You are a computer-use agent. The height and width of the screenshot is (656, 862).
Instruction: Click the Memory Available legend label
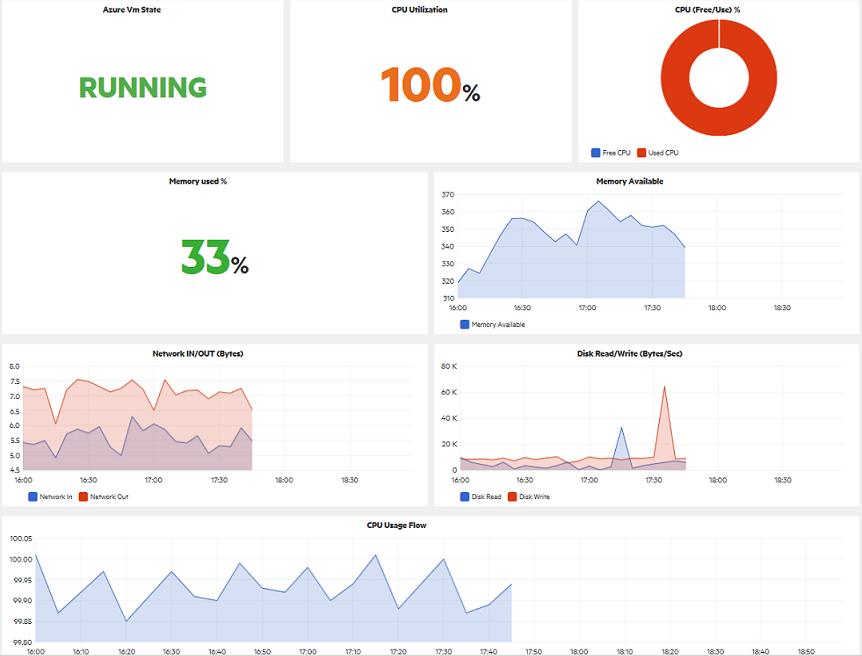coord(498,324)
